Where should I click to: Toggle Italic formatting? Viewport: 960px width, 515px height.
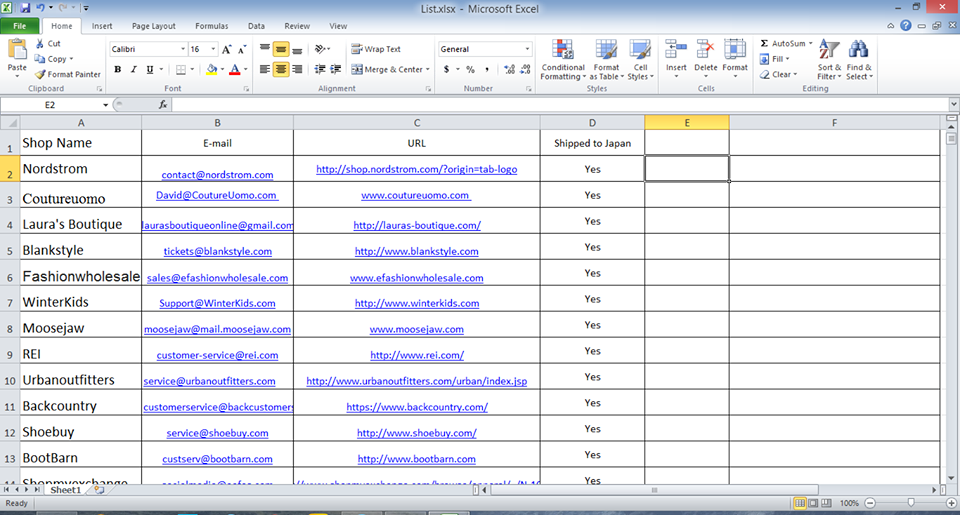133,69
